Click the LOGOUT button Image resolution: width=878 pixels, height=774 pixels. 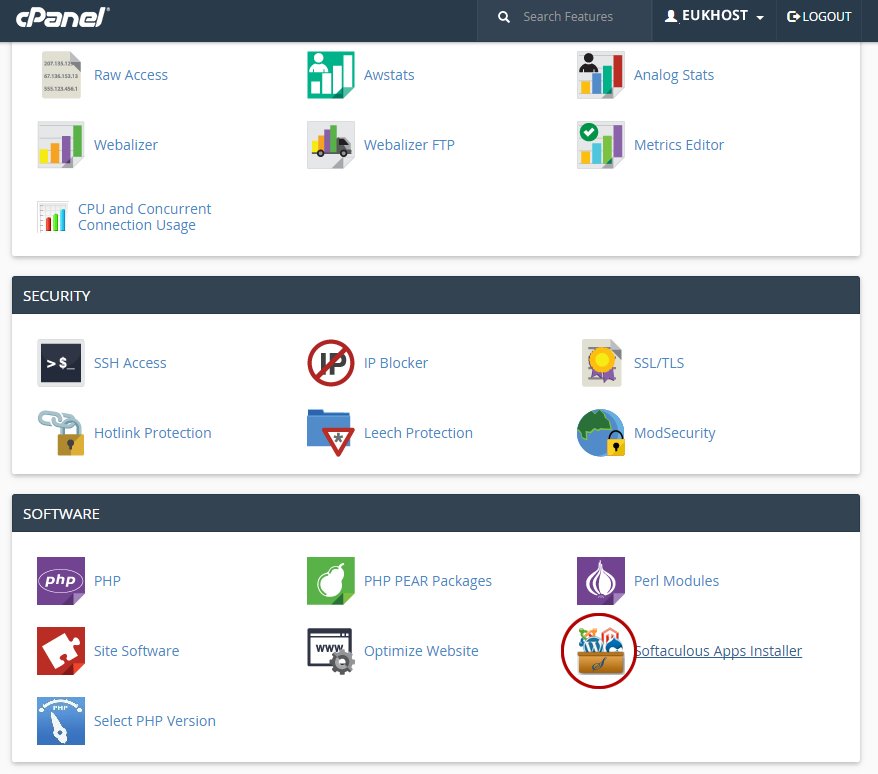coord(819,17)
